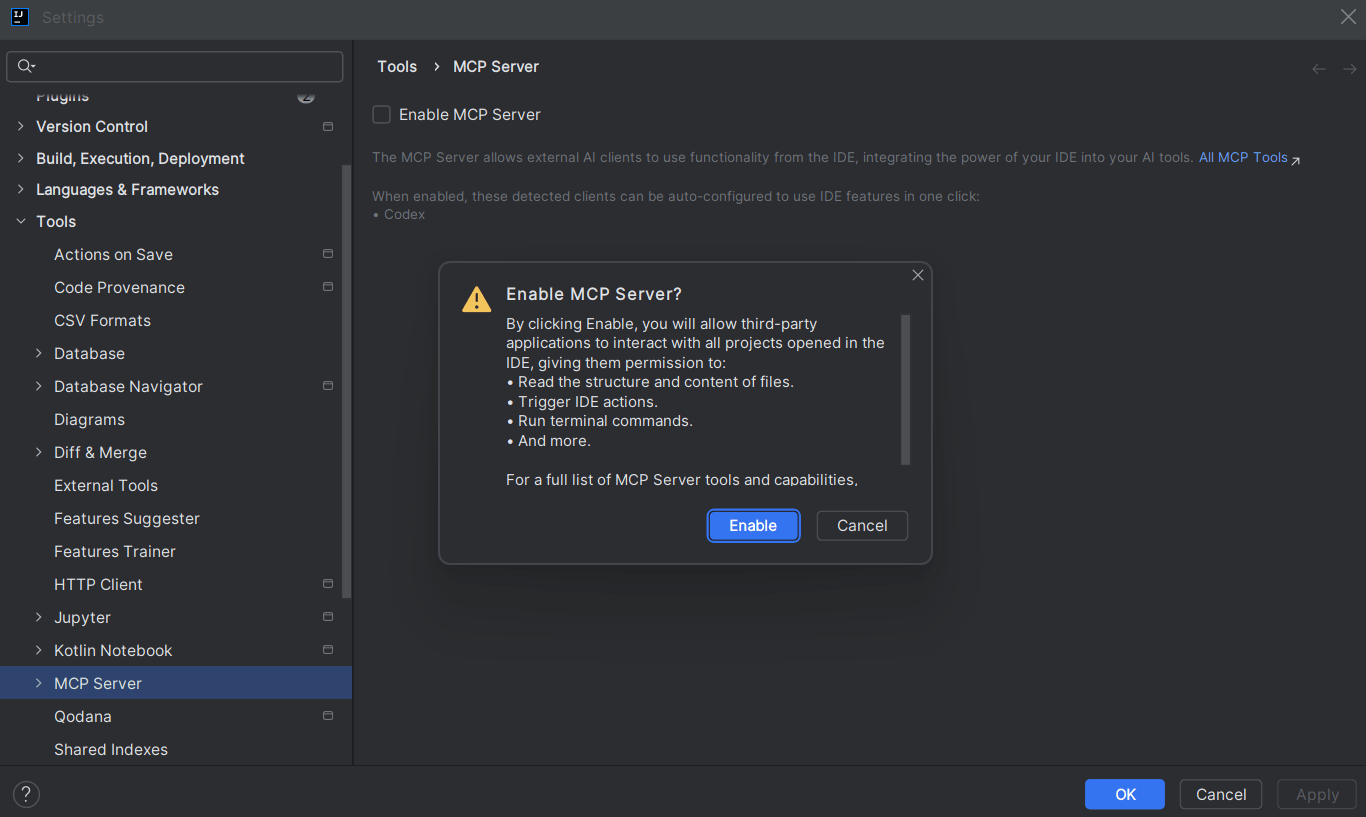Click the MCP Server breadcrumb text
The width and height of the screenshot is (1366, 817).
pos(496,67)
